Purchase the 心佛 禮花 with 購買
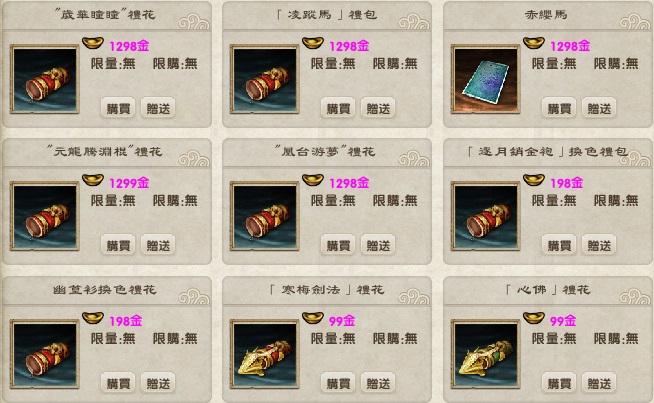This screenshot has width=654, height=403. click(559, 383)
